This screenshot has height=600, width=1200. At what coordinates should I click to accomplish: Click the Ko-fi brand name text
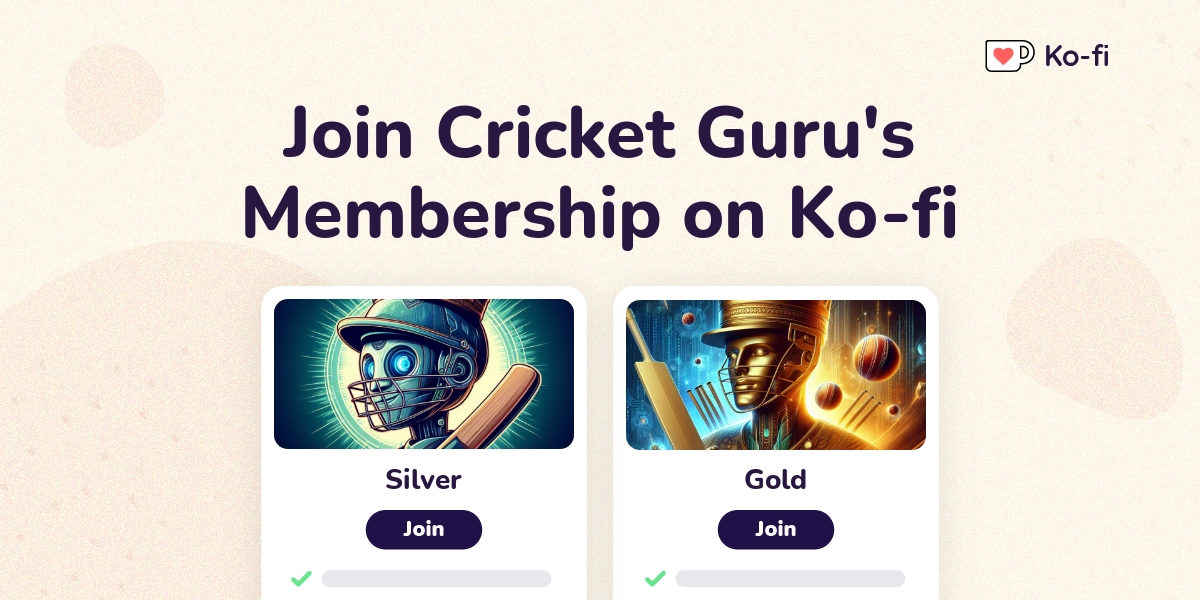coord(1077,56)
